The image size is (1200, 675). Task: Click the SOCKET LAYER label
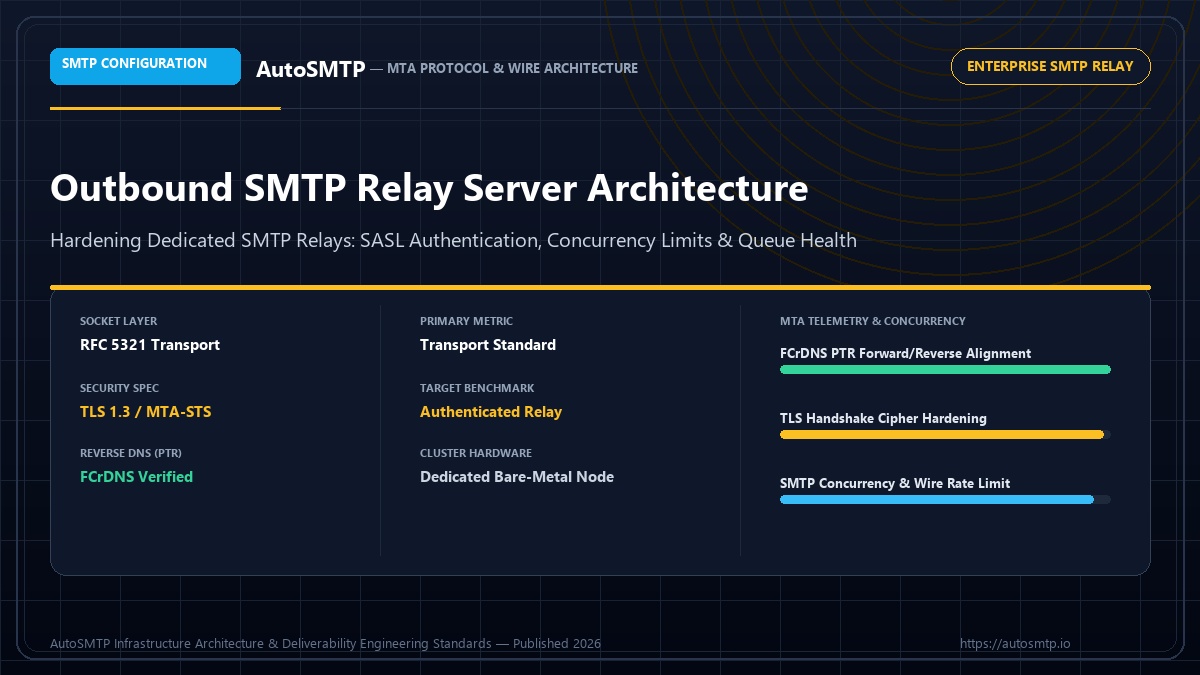tap(118, 321)
